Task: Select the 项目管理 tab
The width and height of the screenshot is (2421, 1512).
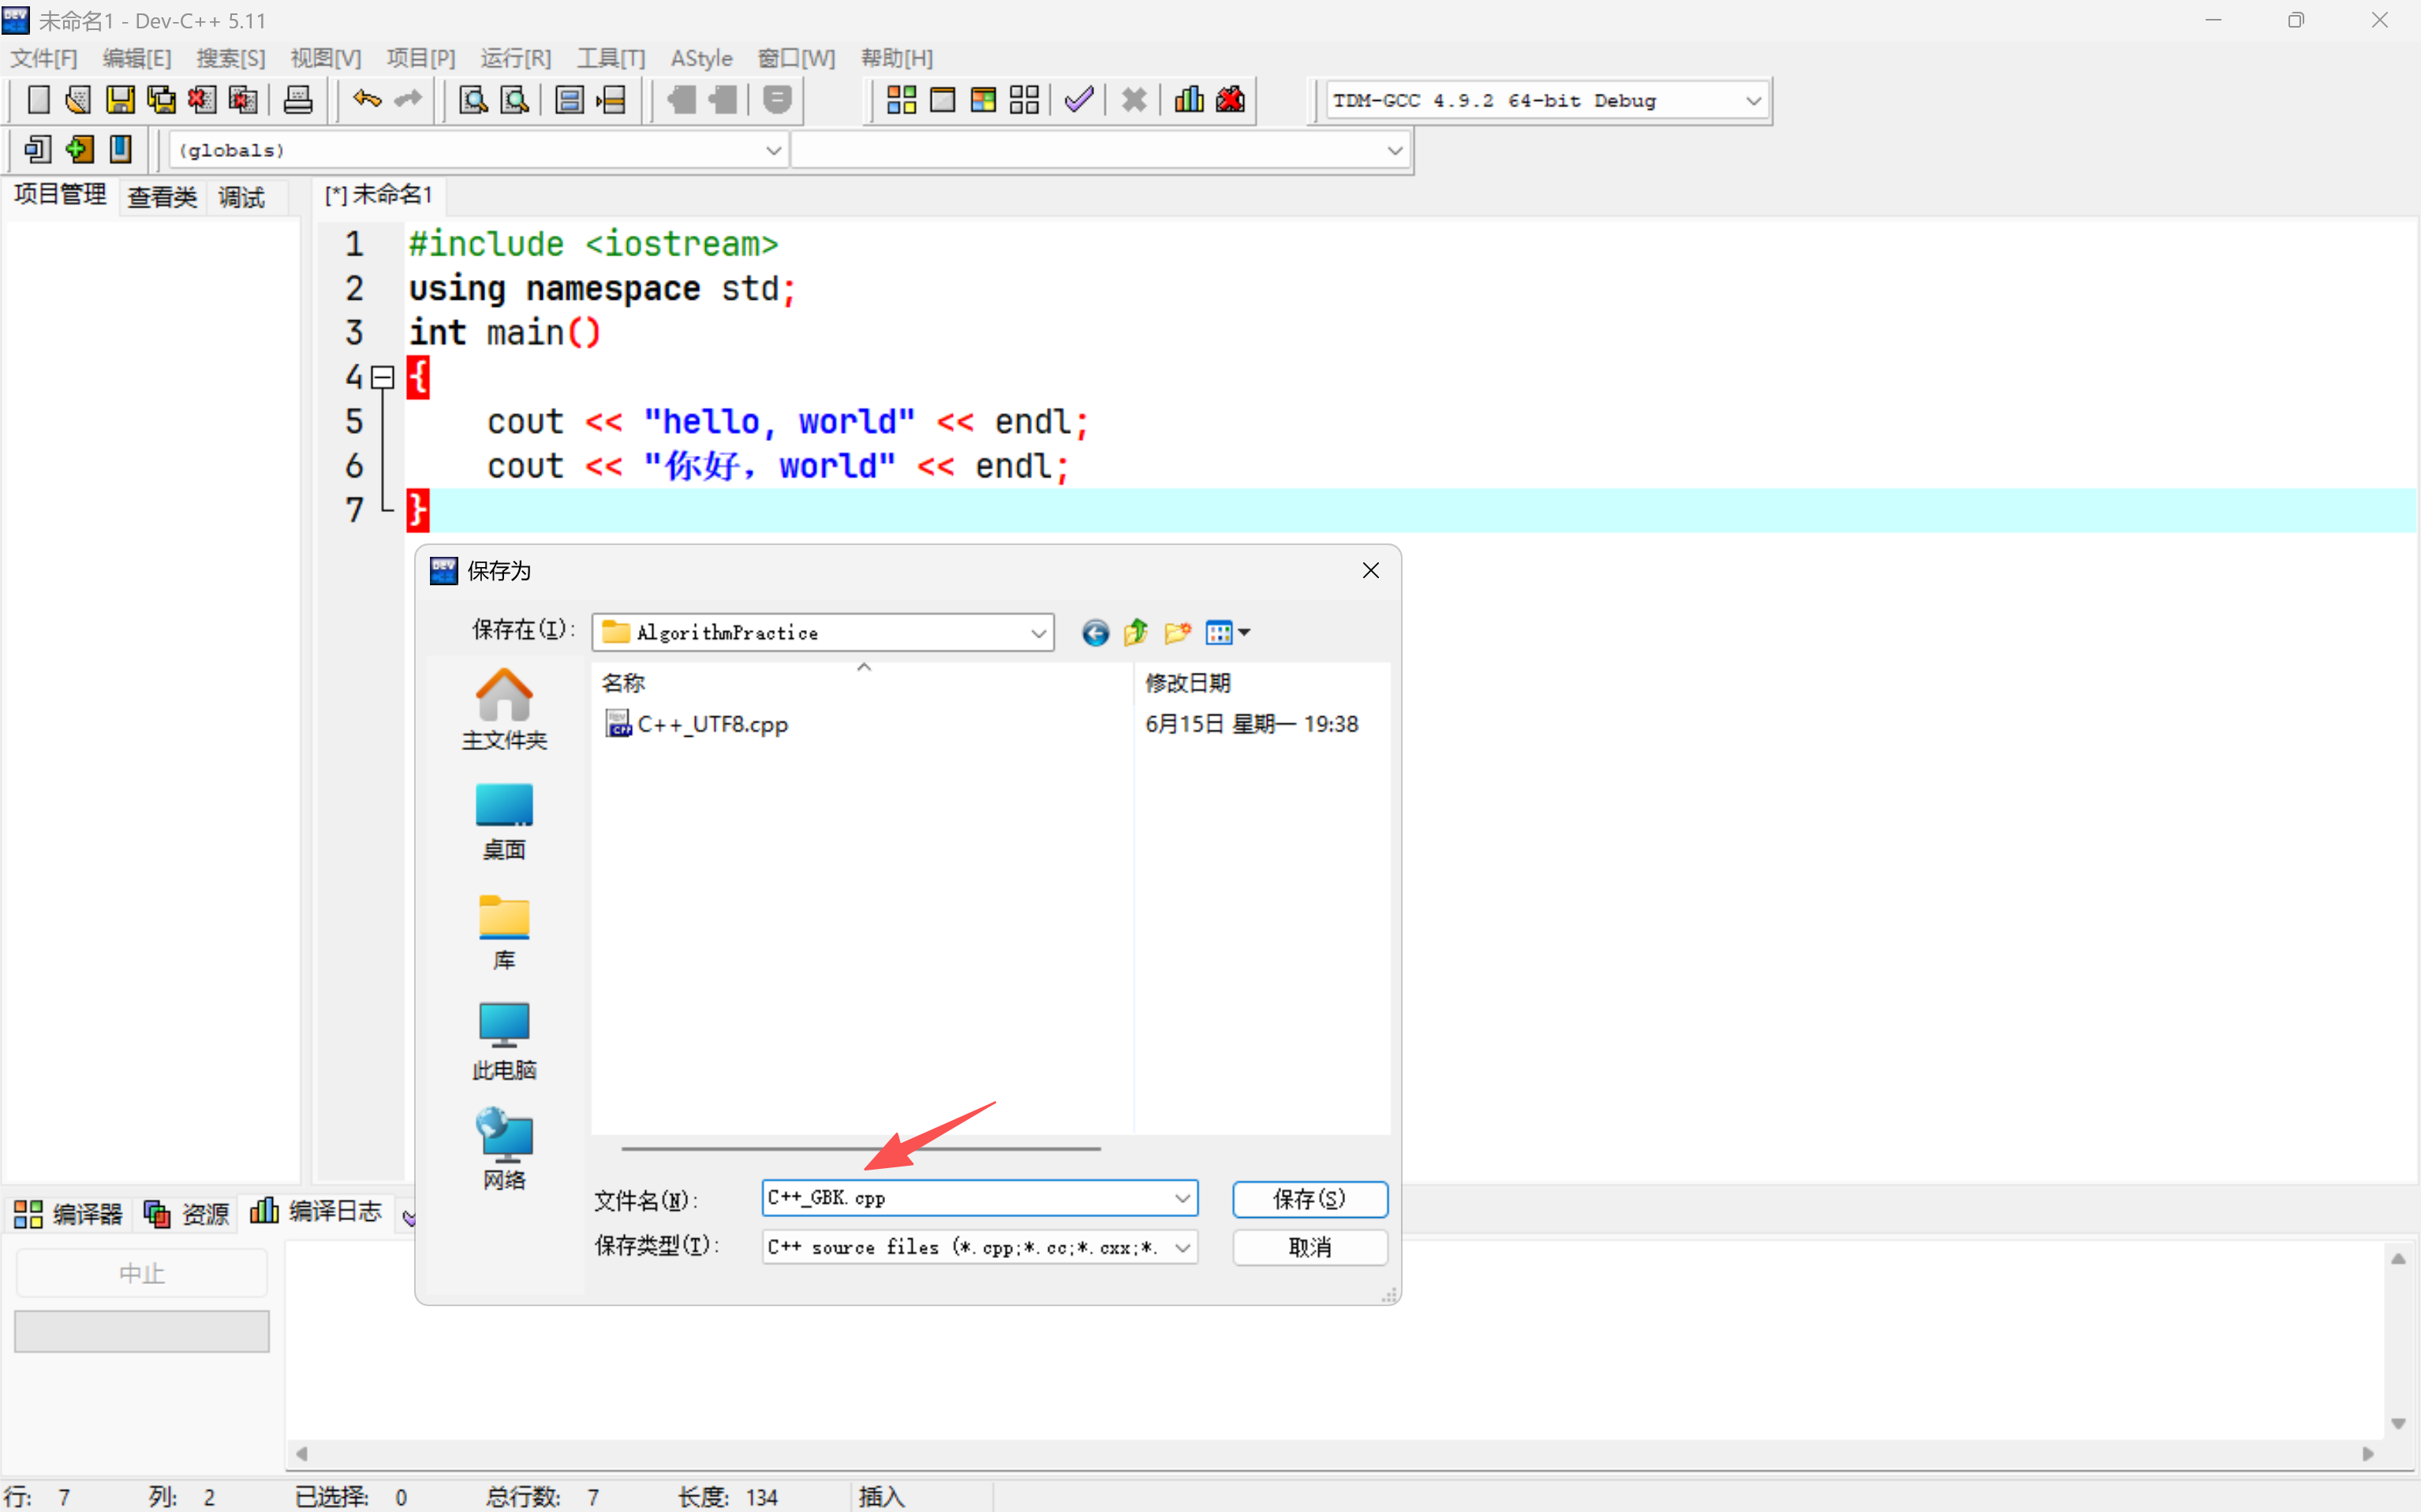Action: click(x=60, y=195)
